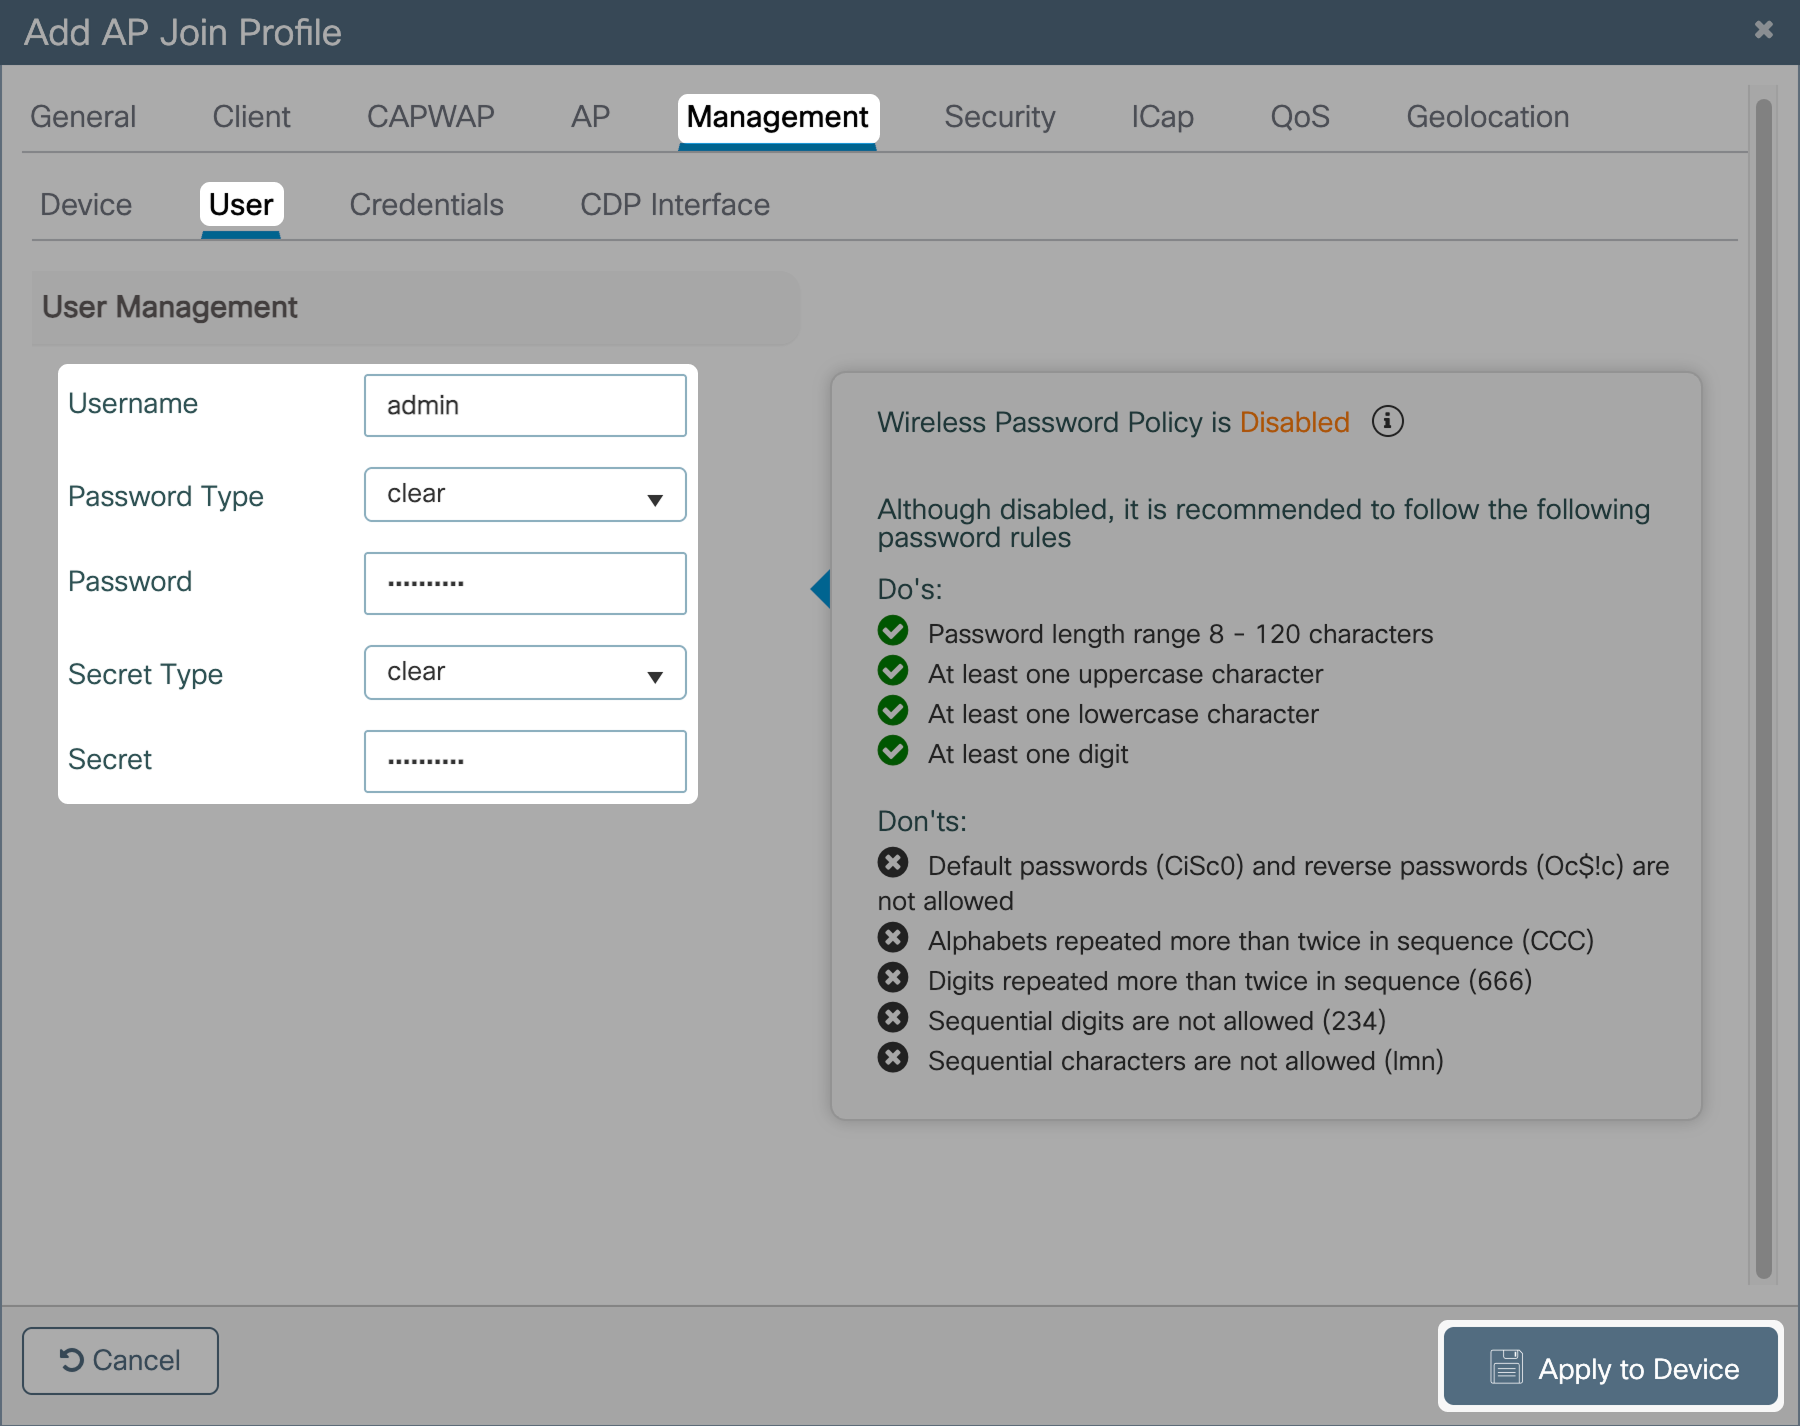The height and width of the screenshot is (1426, 1800).
Task: Click the X icon beside sequential digits rule
Action: [892, 1018]
